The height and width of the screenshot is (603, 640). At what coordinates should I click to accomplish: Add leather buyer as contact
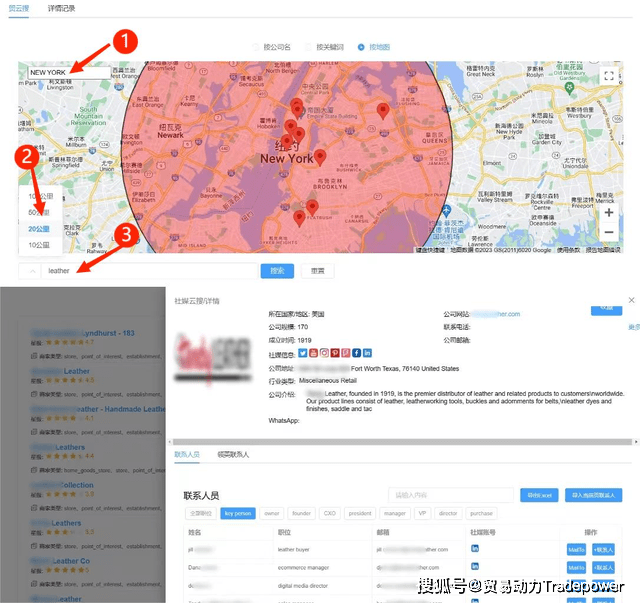[x=603, y=550]
